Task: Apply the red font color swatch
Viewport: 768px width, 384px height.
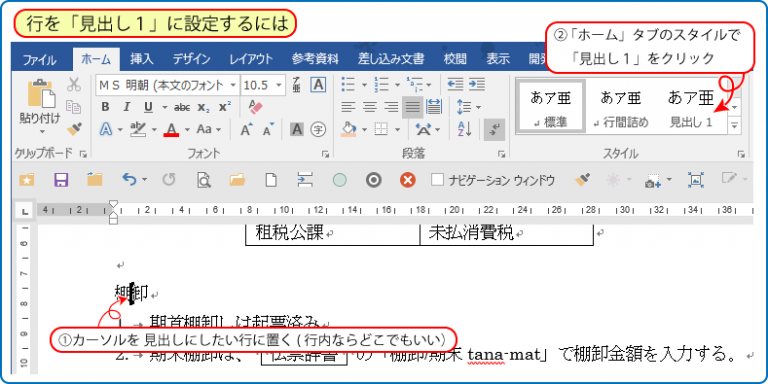Action: (x=171, y=129)
